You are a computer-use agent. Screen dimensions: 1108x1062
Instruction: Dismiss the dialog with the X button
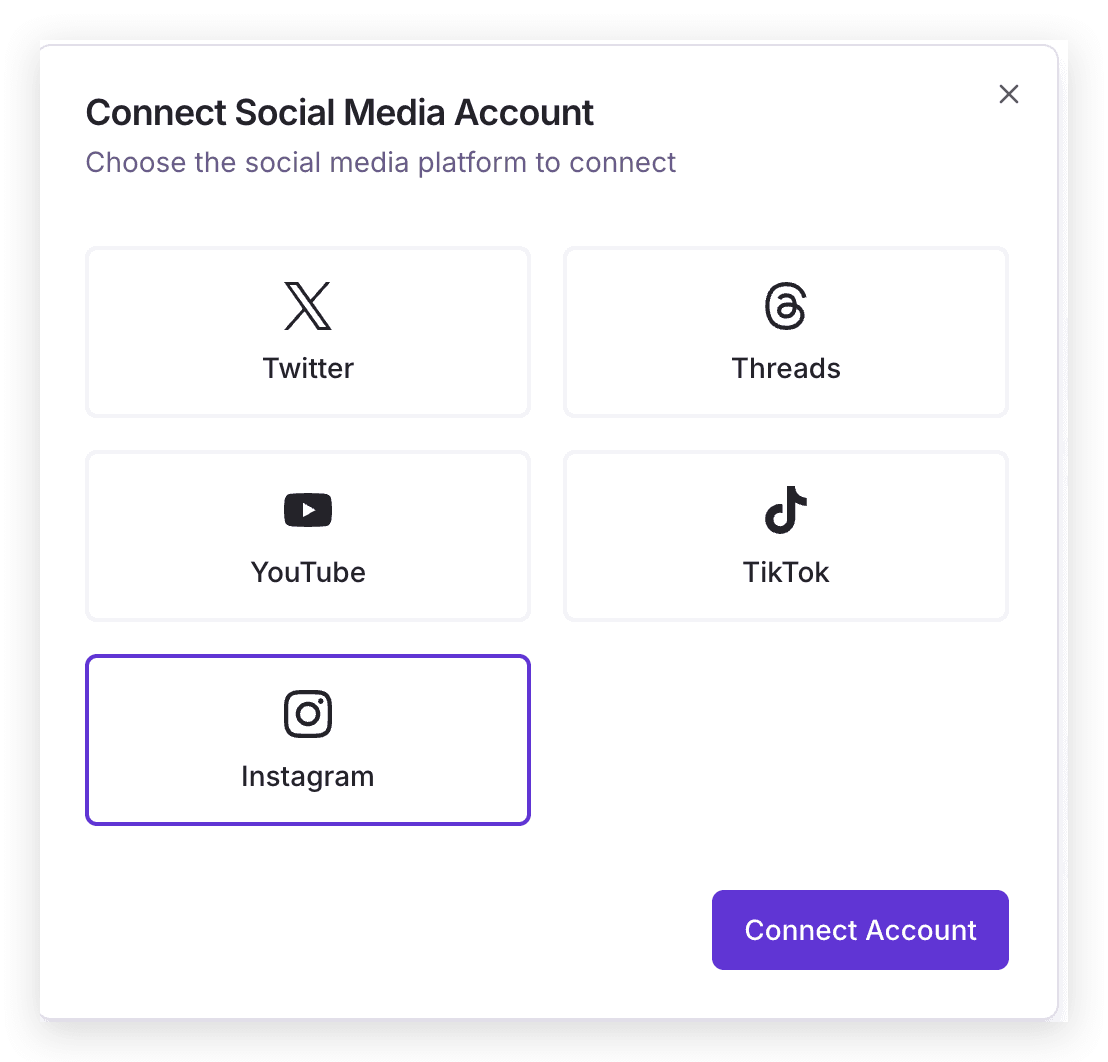[x=1008, y=93]
